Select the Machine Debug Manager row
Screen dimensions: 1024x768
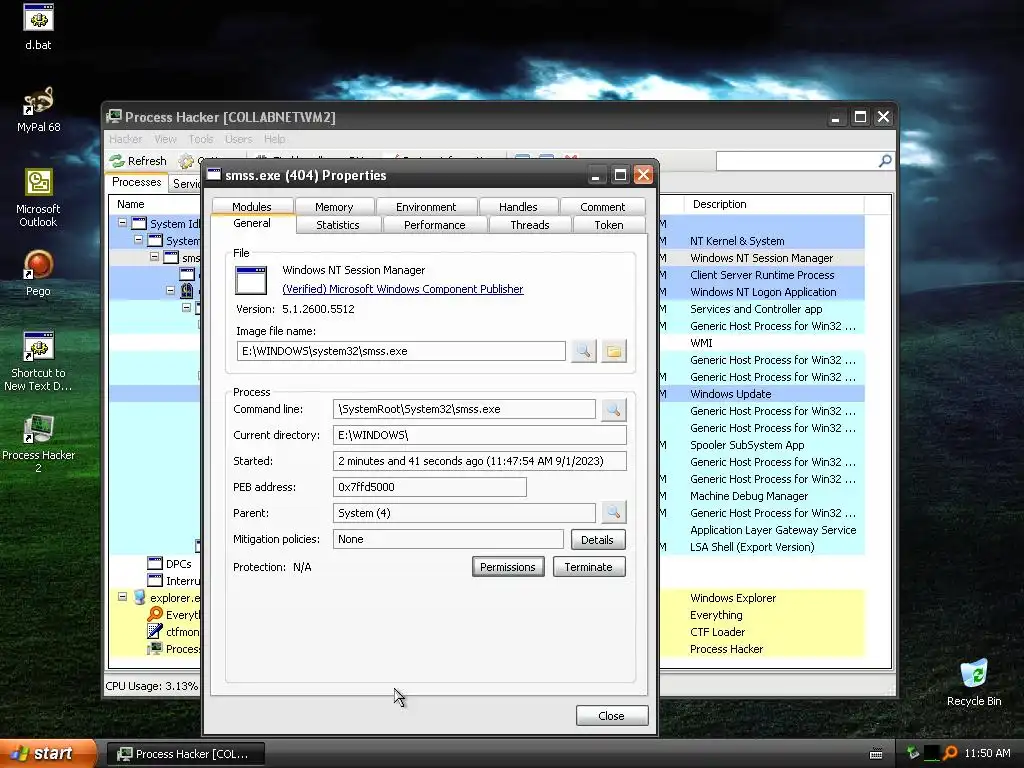click(x=761, y=496)
